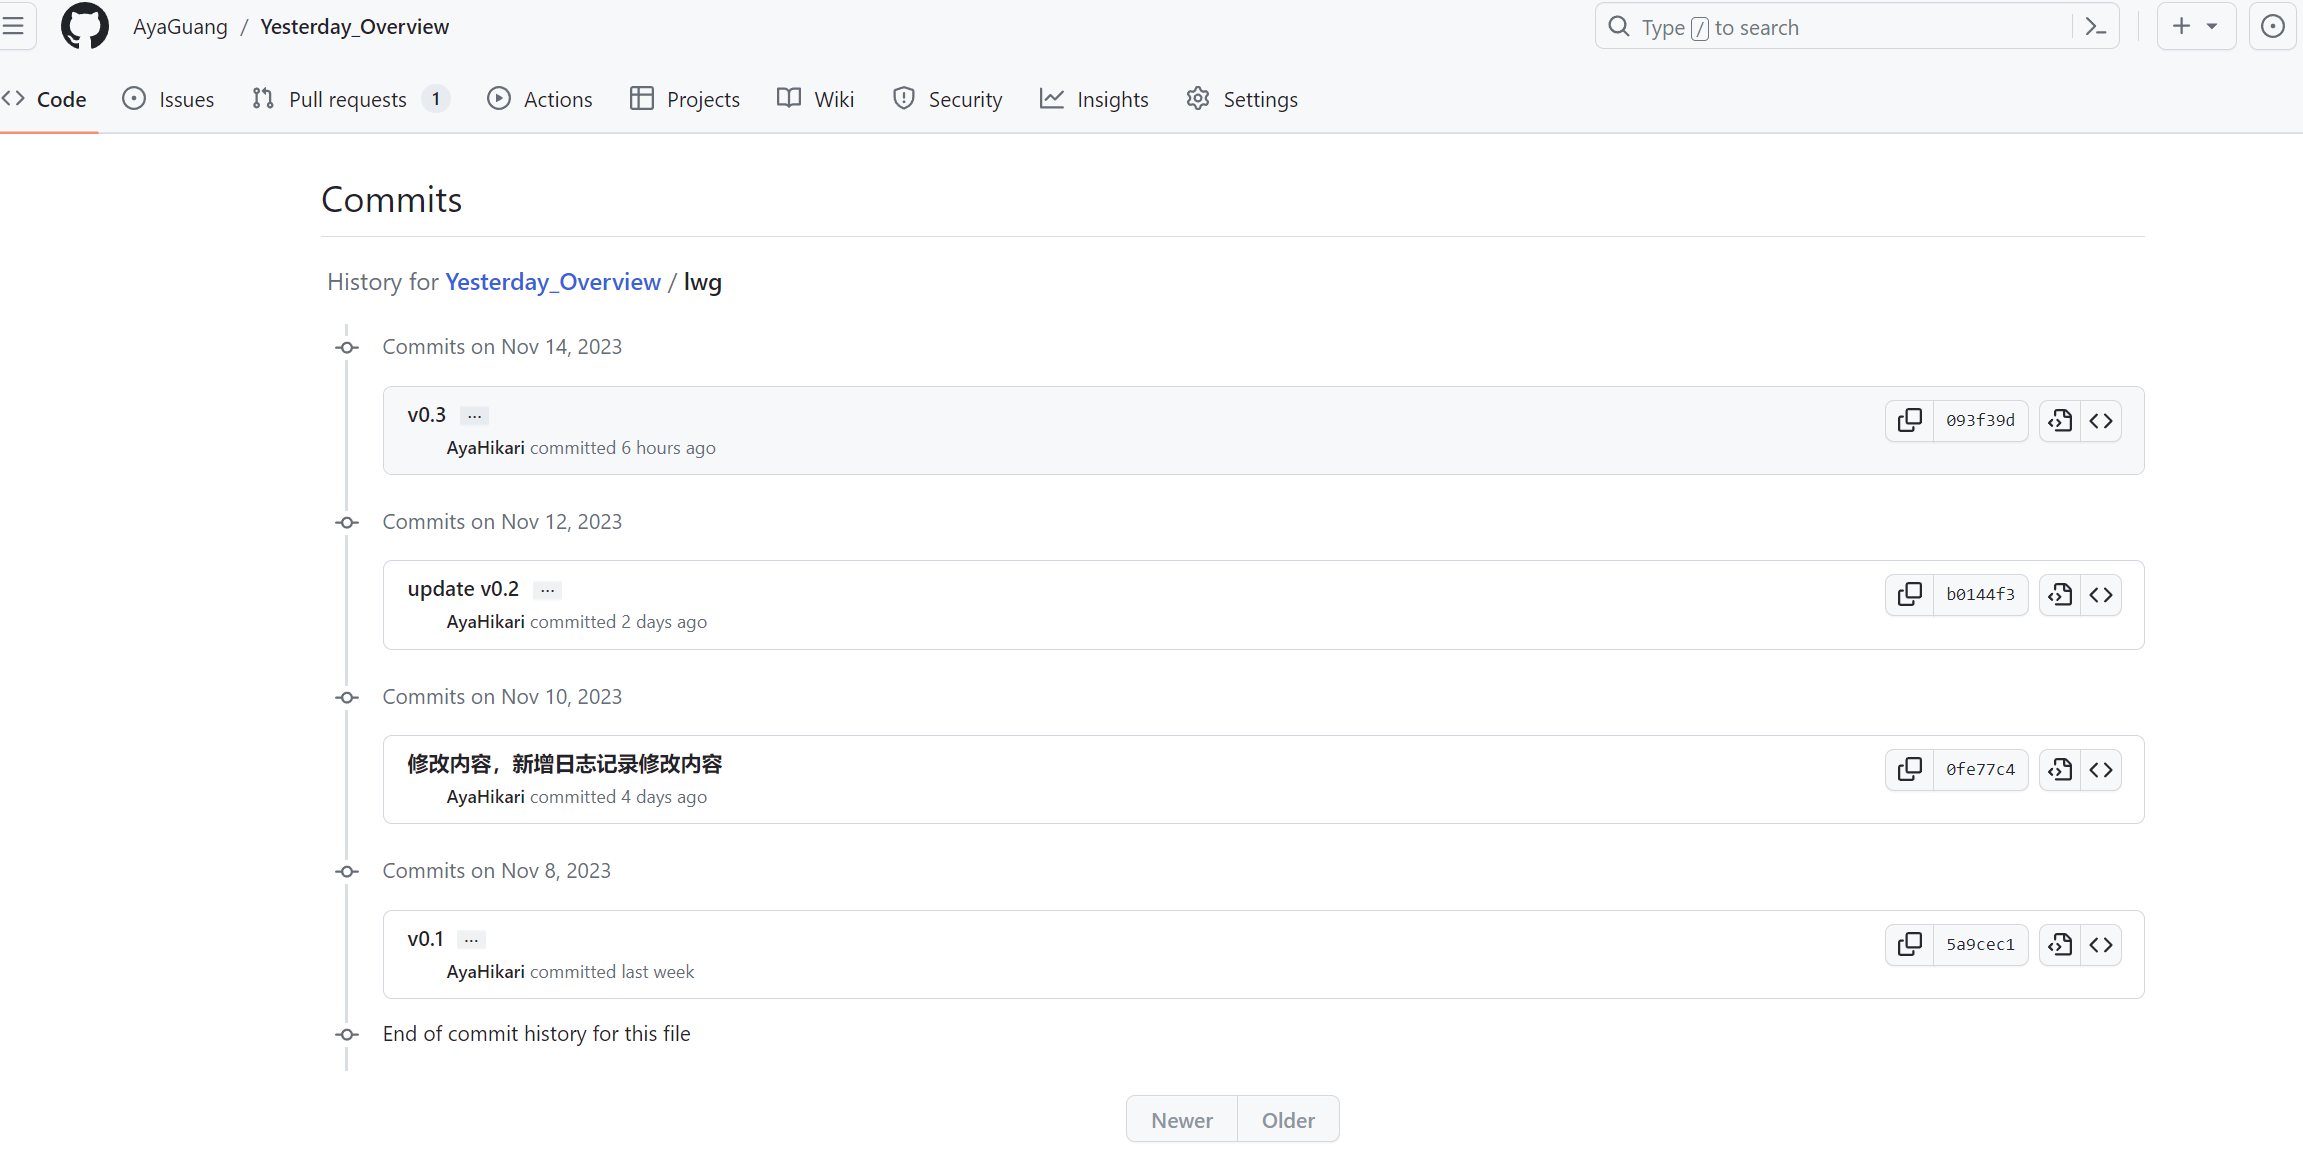The image size is (2303, 1165).
Task: Browse repository at commit 0fe77c4
Action: pyautogui.click(x=2101, y=770)
